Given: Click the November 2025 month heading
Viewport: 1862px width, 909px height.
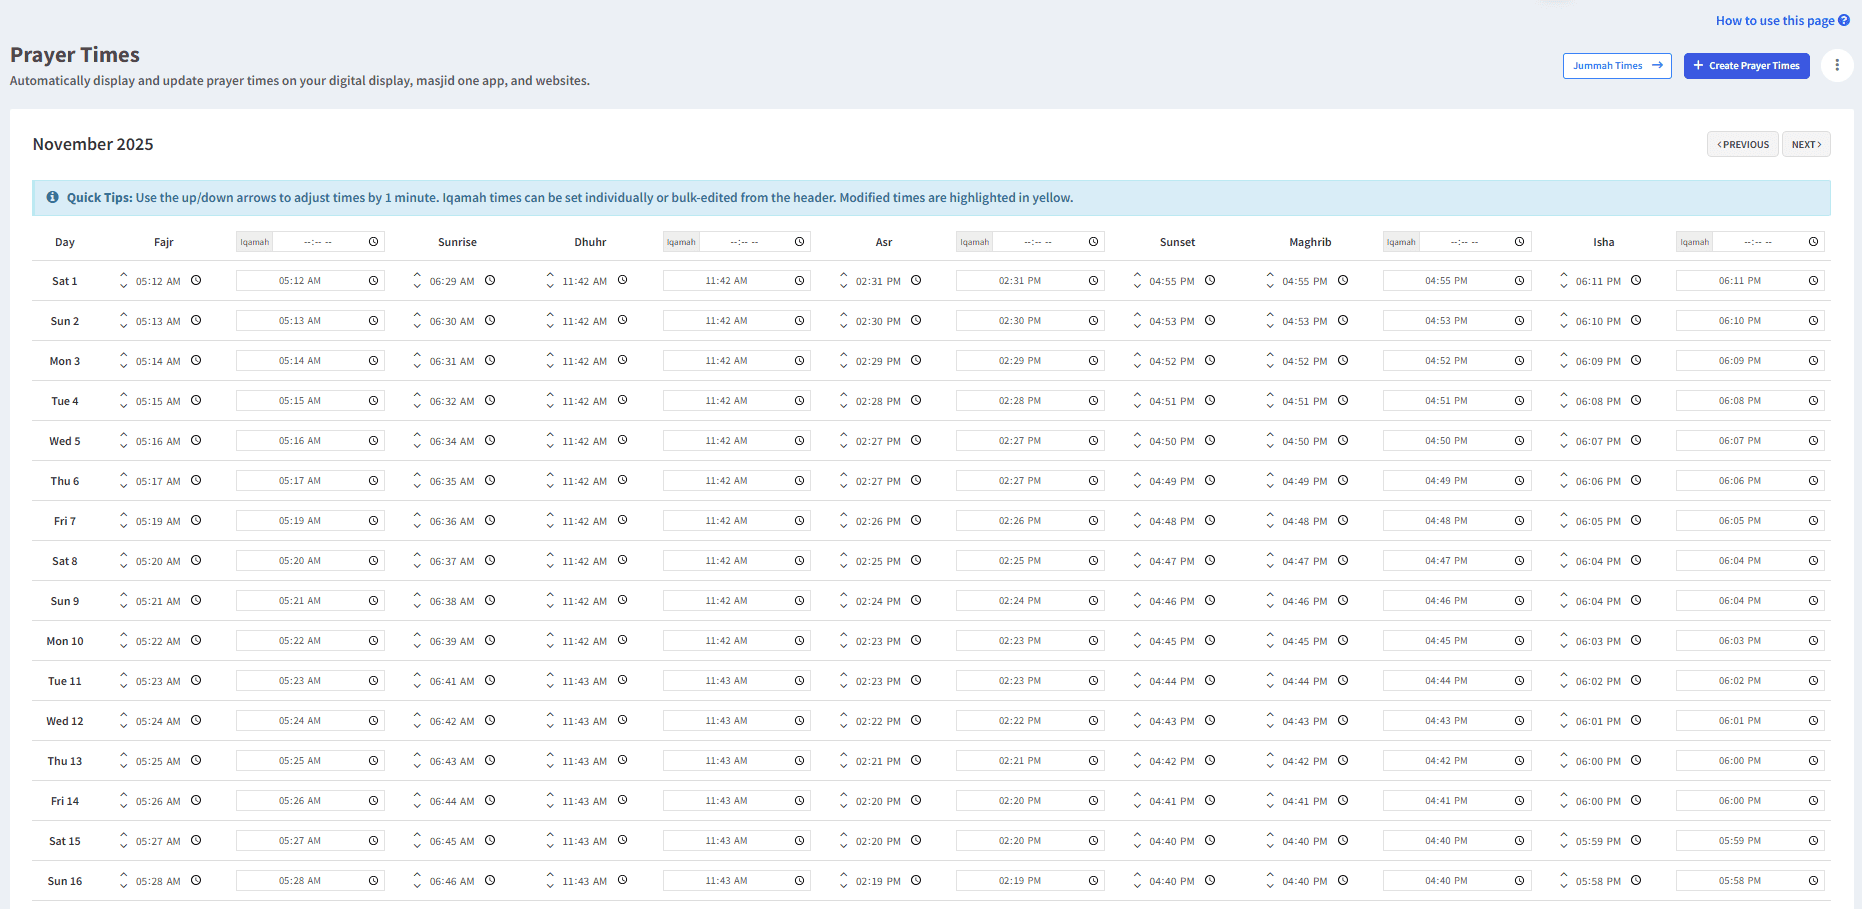Looking at the screenshot, I should tap(93, 144).
